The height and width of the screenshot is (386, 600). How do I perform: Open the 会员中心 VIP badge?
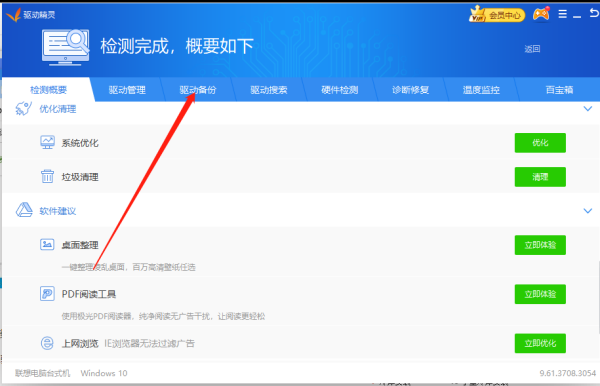[x=497, y=15]
